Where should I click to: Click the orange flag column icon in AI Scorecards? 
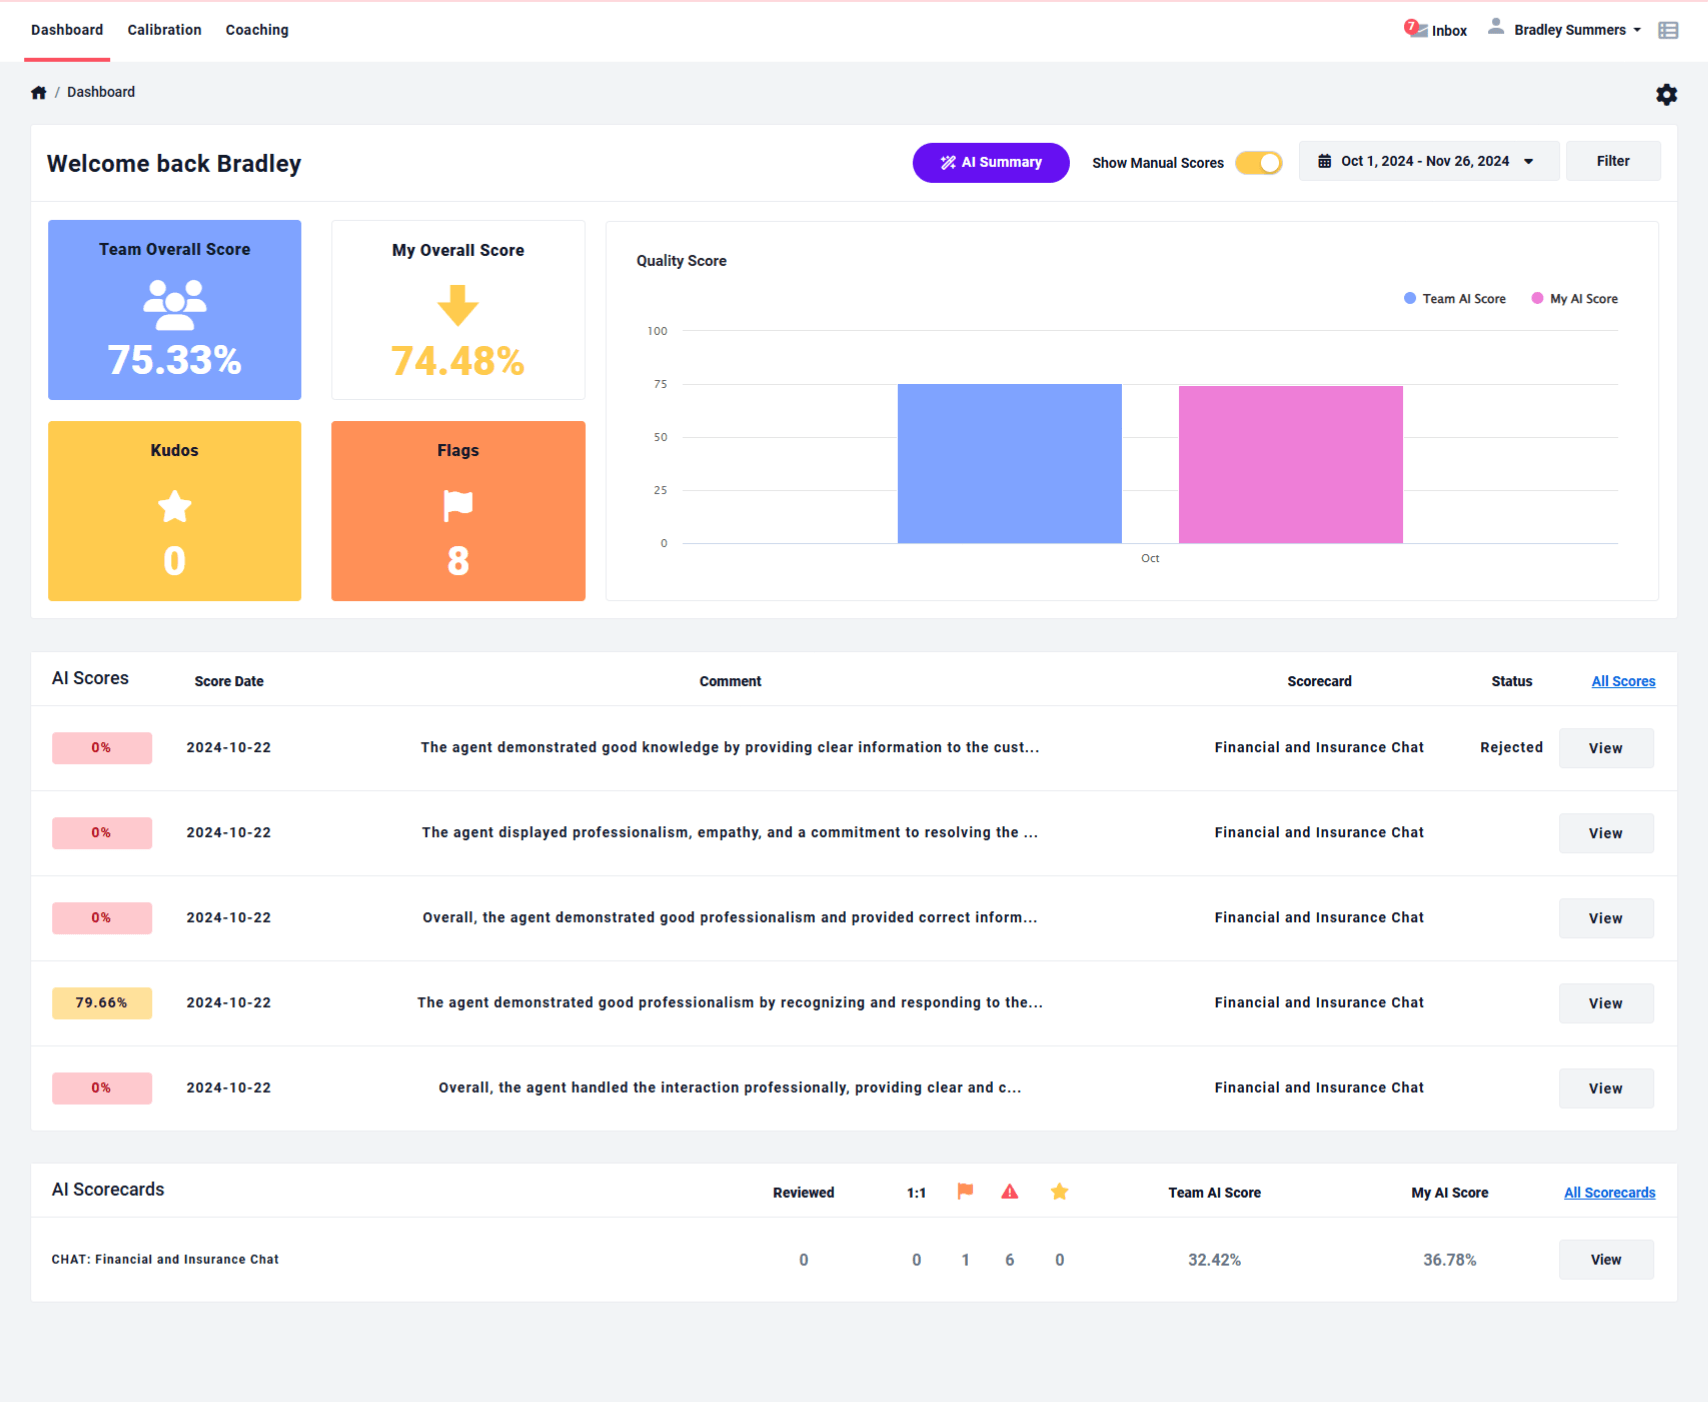pyautogui.click(x=965, y=1191)
